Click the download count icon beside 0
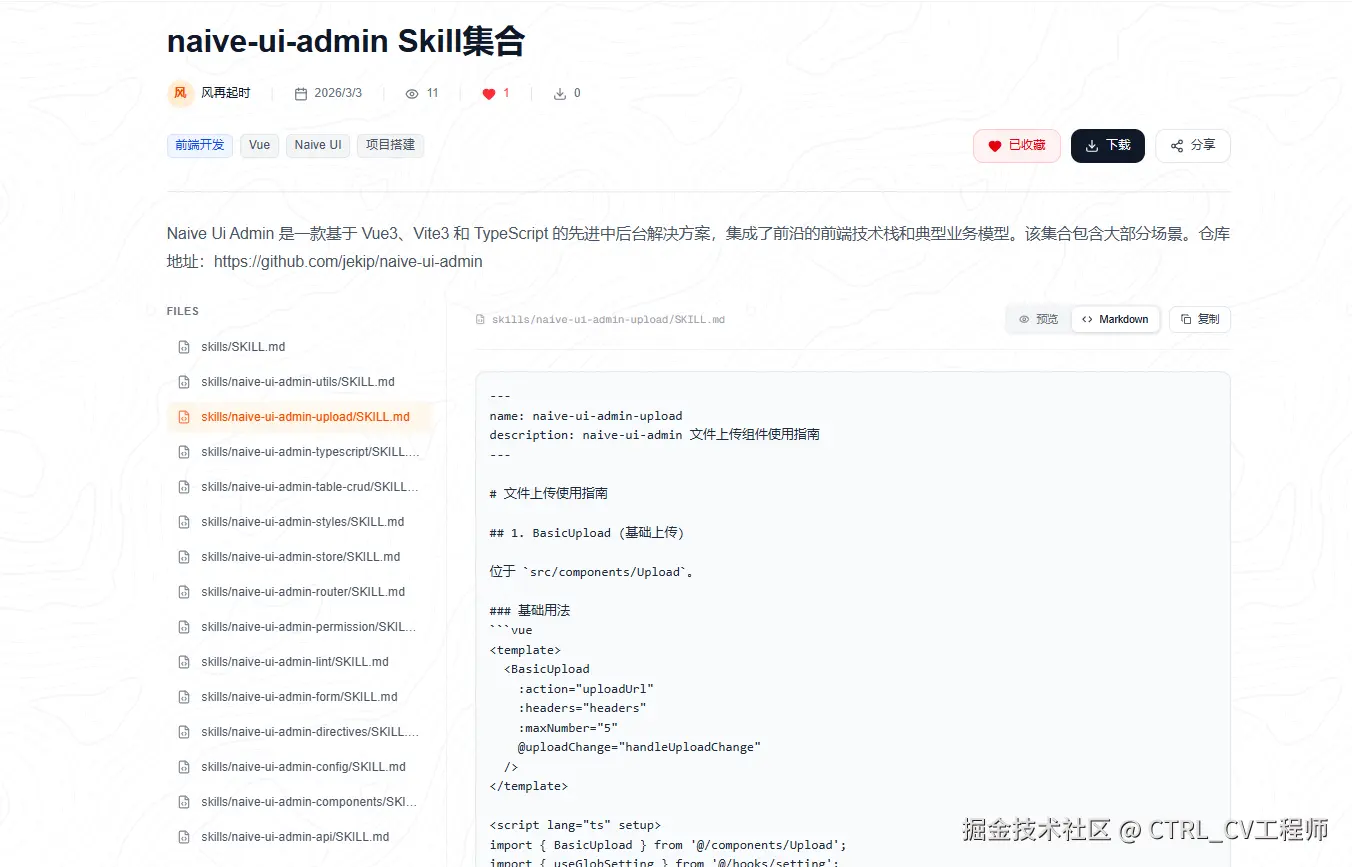This screenshot has width=1352, height=867. (560, 94)
